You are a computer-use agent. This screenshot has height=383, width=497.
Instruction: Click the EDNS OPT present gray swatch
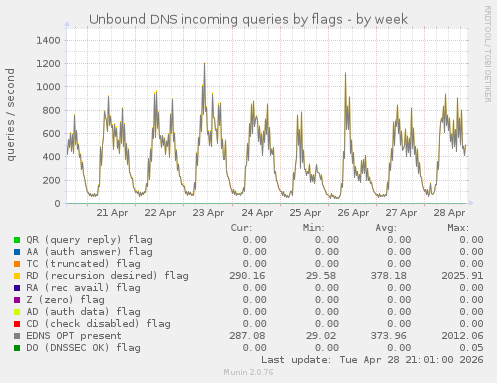pyautogui.click(x=17, y=336)
